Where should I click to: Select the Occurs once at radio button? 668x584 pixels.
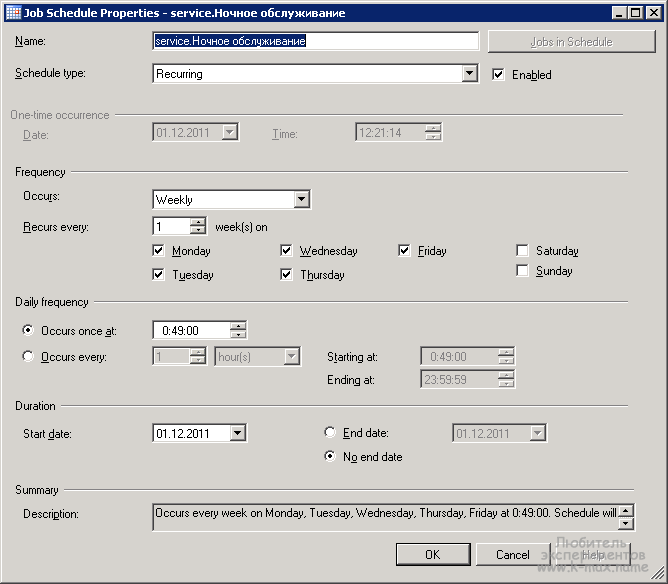click(x=28, y=330)
